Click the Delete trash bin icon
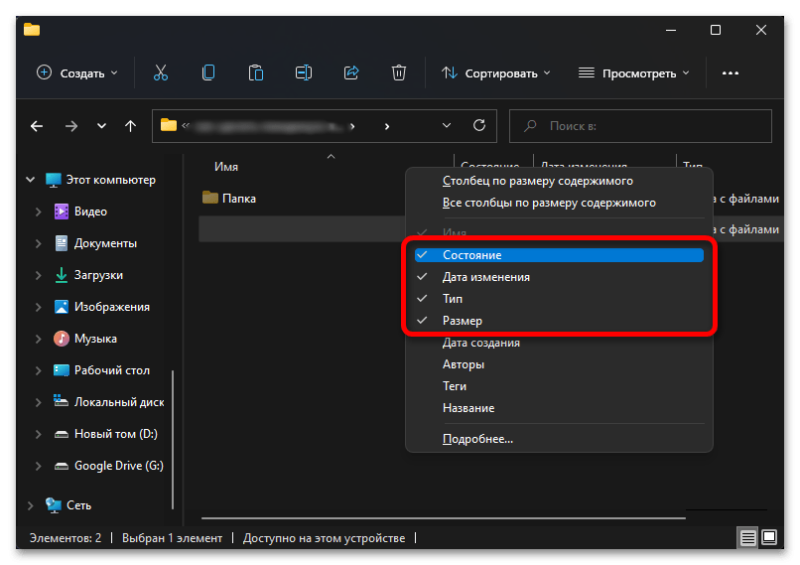 (399, 73)
